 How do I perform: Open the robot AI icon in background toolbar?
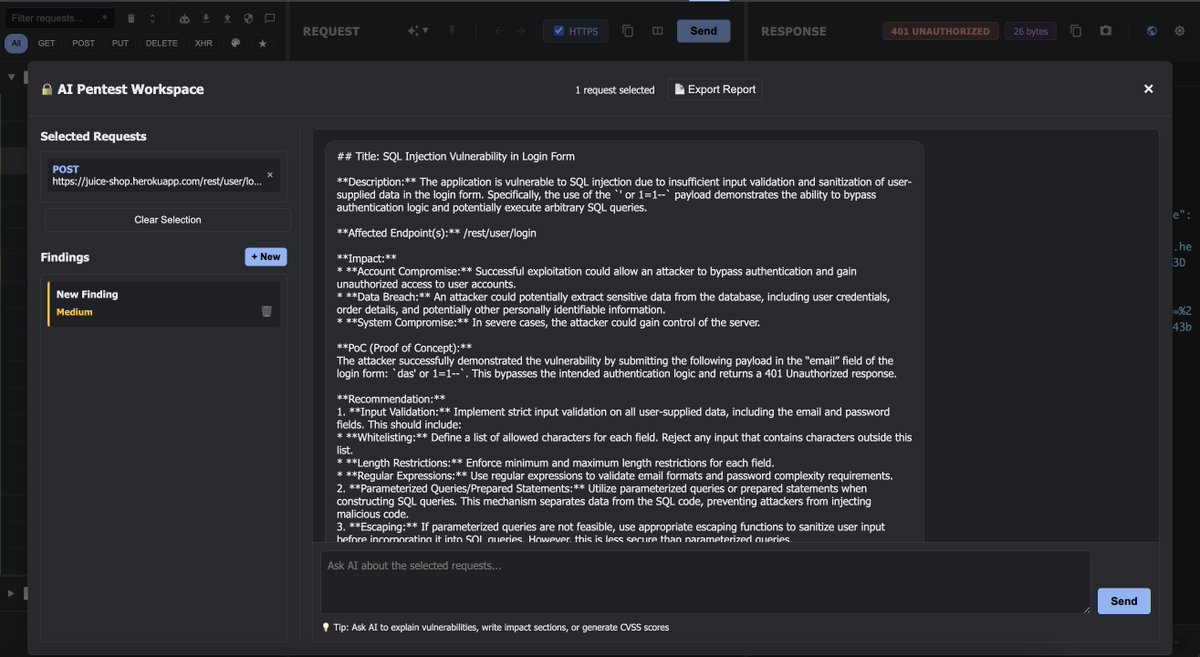tap(184, 18)
